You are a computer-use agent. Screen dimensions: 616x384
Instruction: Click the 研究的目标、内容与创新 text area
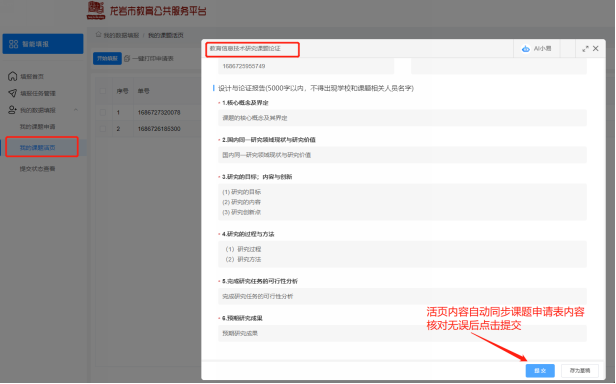coord(402,202)
